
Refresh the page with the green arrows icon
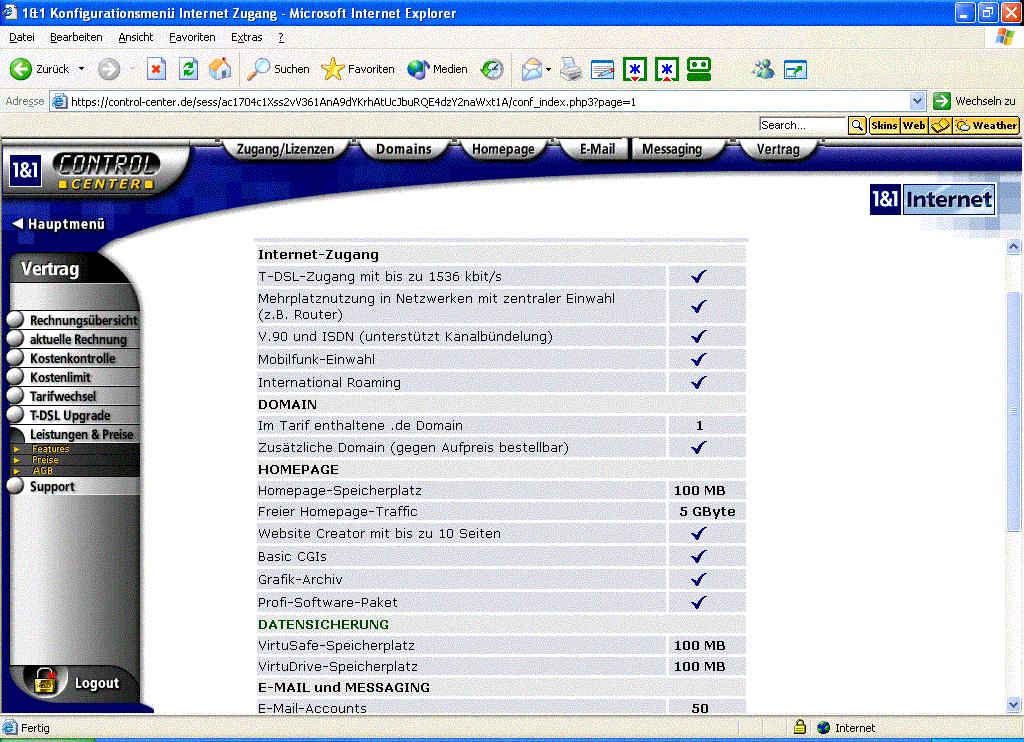189,69
